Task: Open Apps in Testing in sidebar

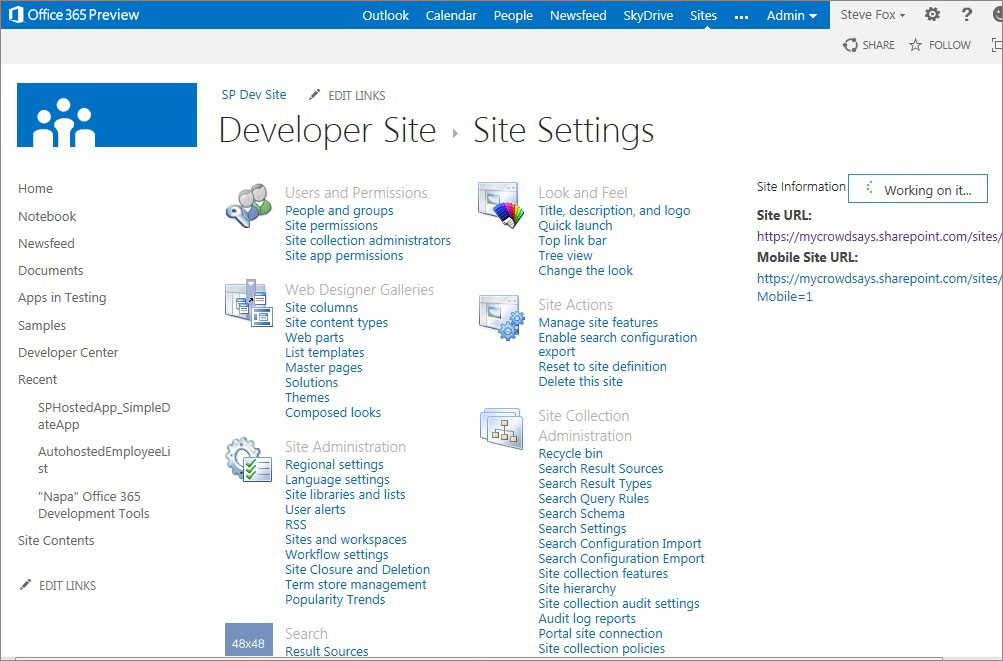Action: tap(62, 298)
